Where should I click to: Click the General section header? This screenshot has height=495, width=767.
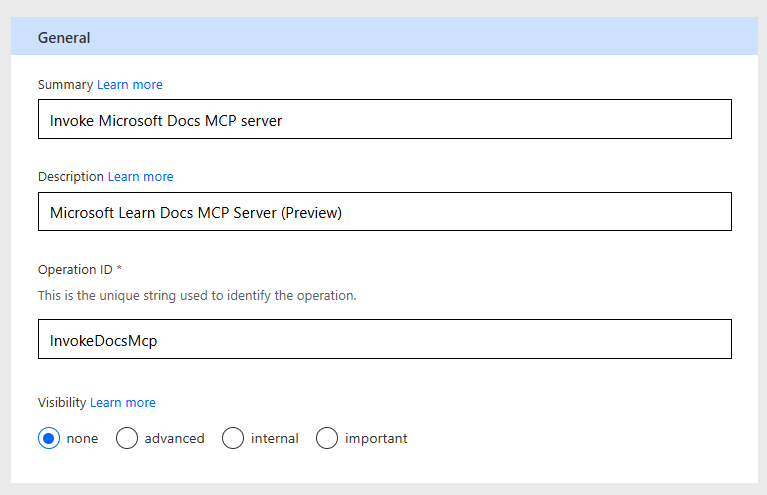(384, 37)
